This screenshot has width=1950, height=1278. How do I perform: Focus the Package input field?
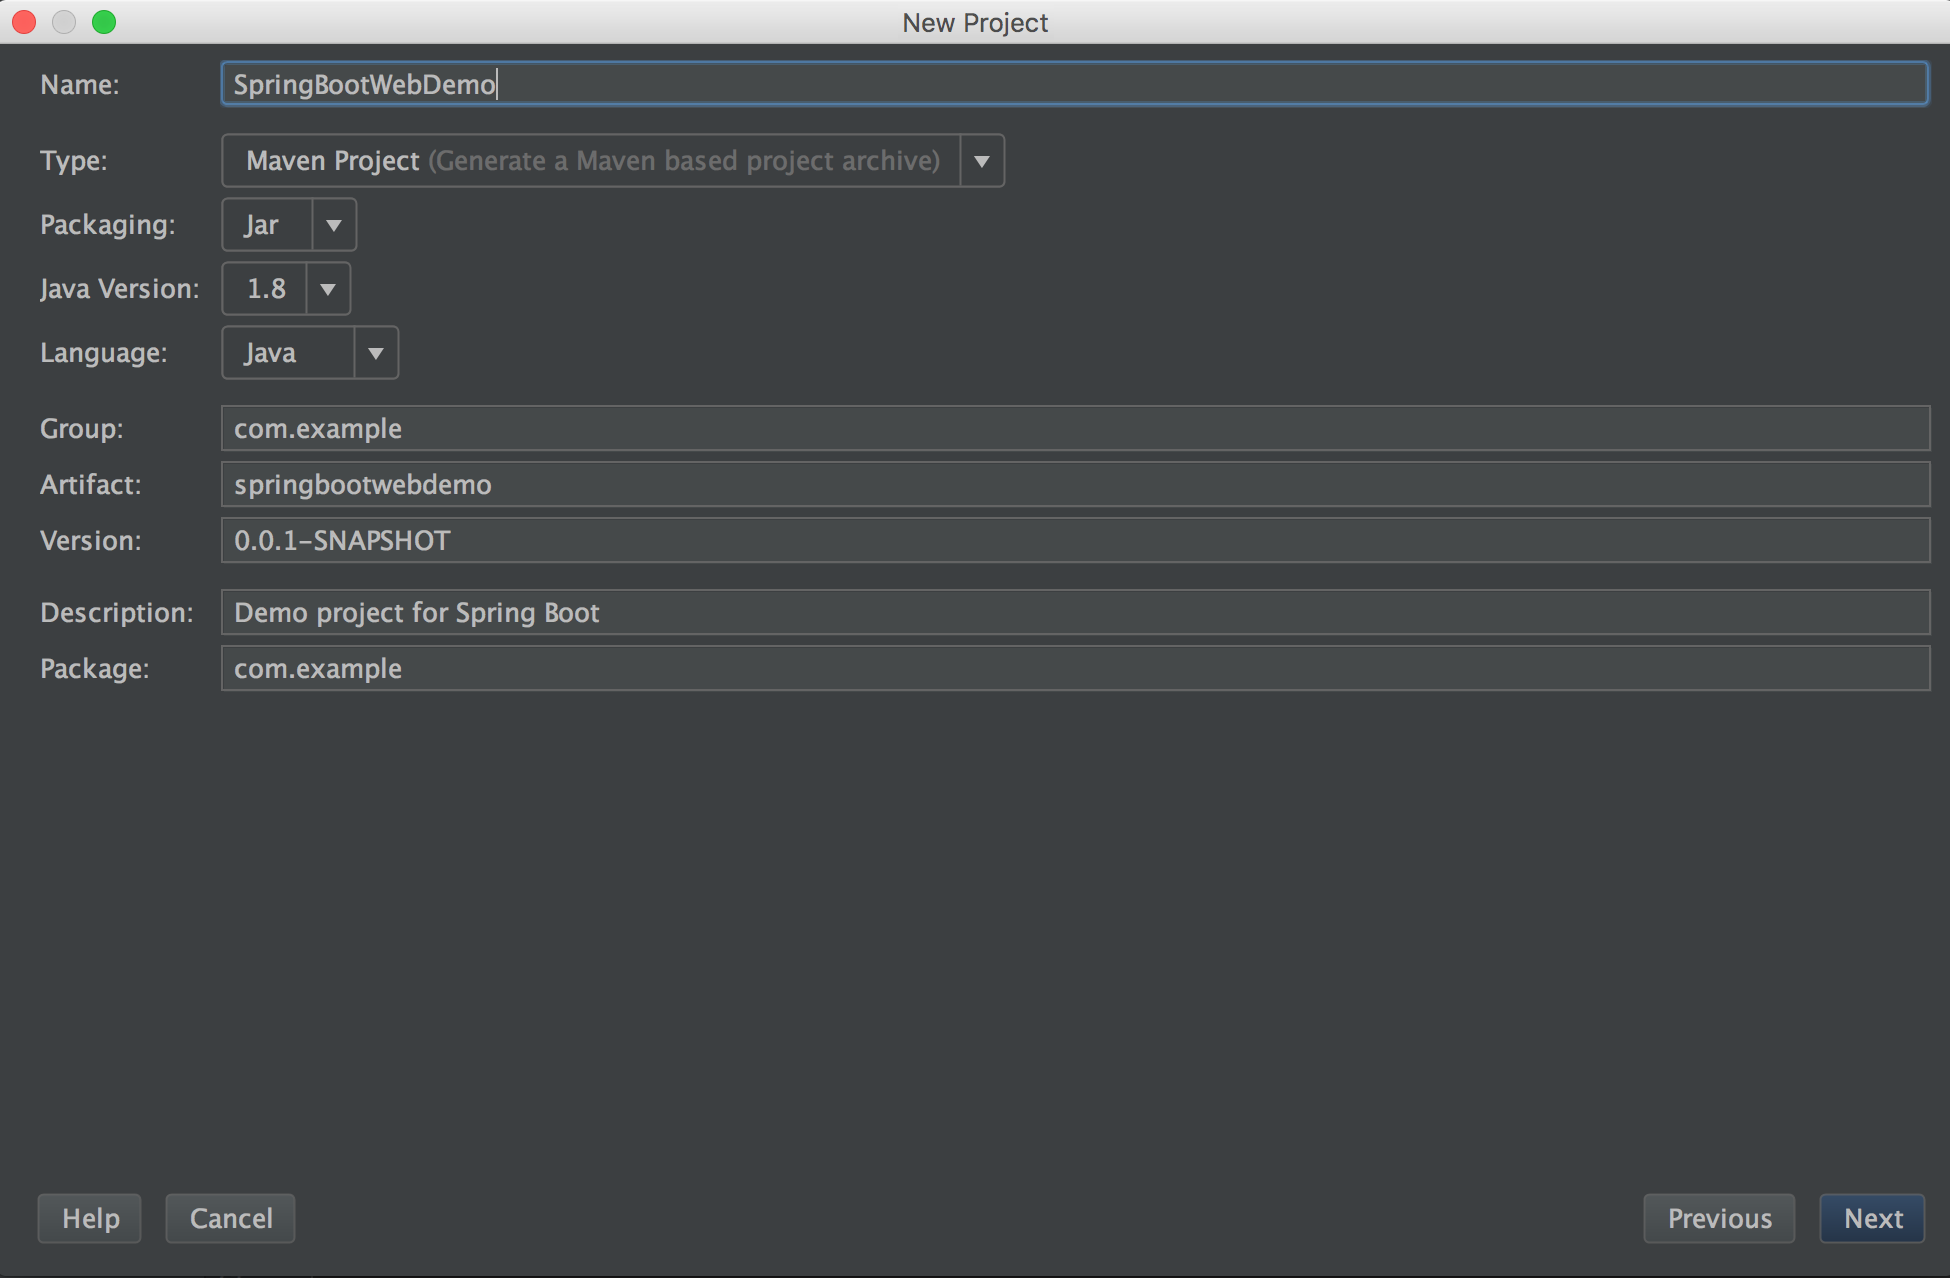coord(1075,668)
